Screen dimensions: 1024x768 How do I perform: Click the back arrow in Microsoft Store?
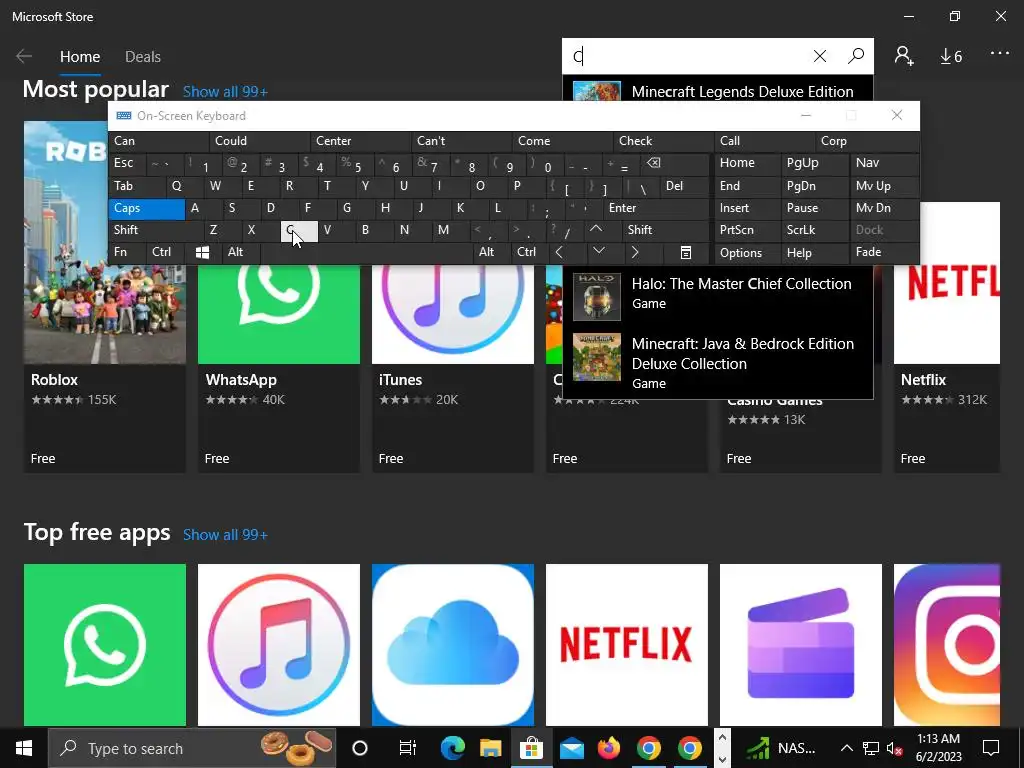coord(24,56)
